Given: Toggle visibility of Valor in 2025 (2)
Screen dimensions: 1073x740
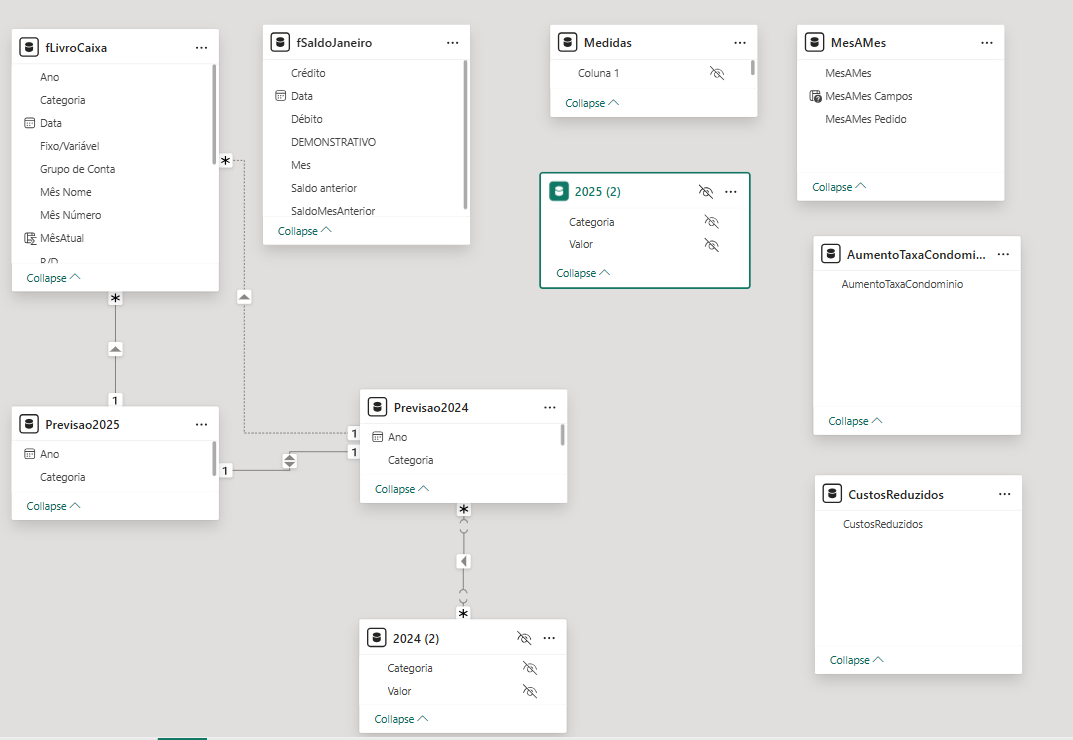Looking at the screenshot, I should coord(712,244).
